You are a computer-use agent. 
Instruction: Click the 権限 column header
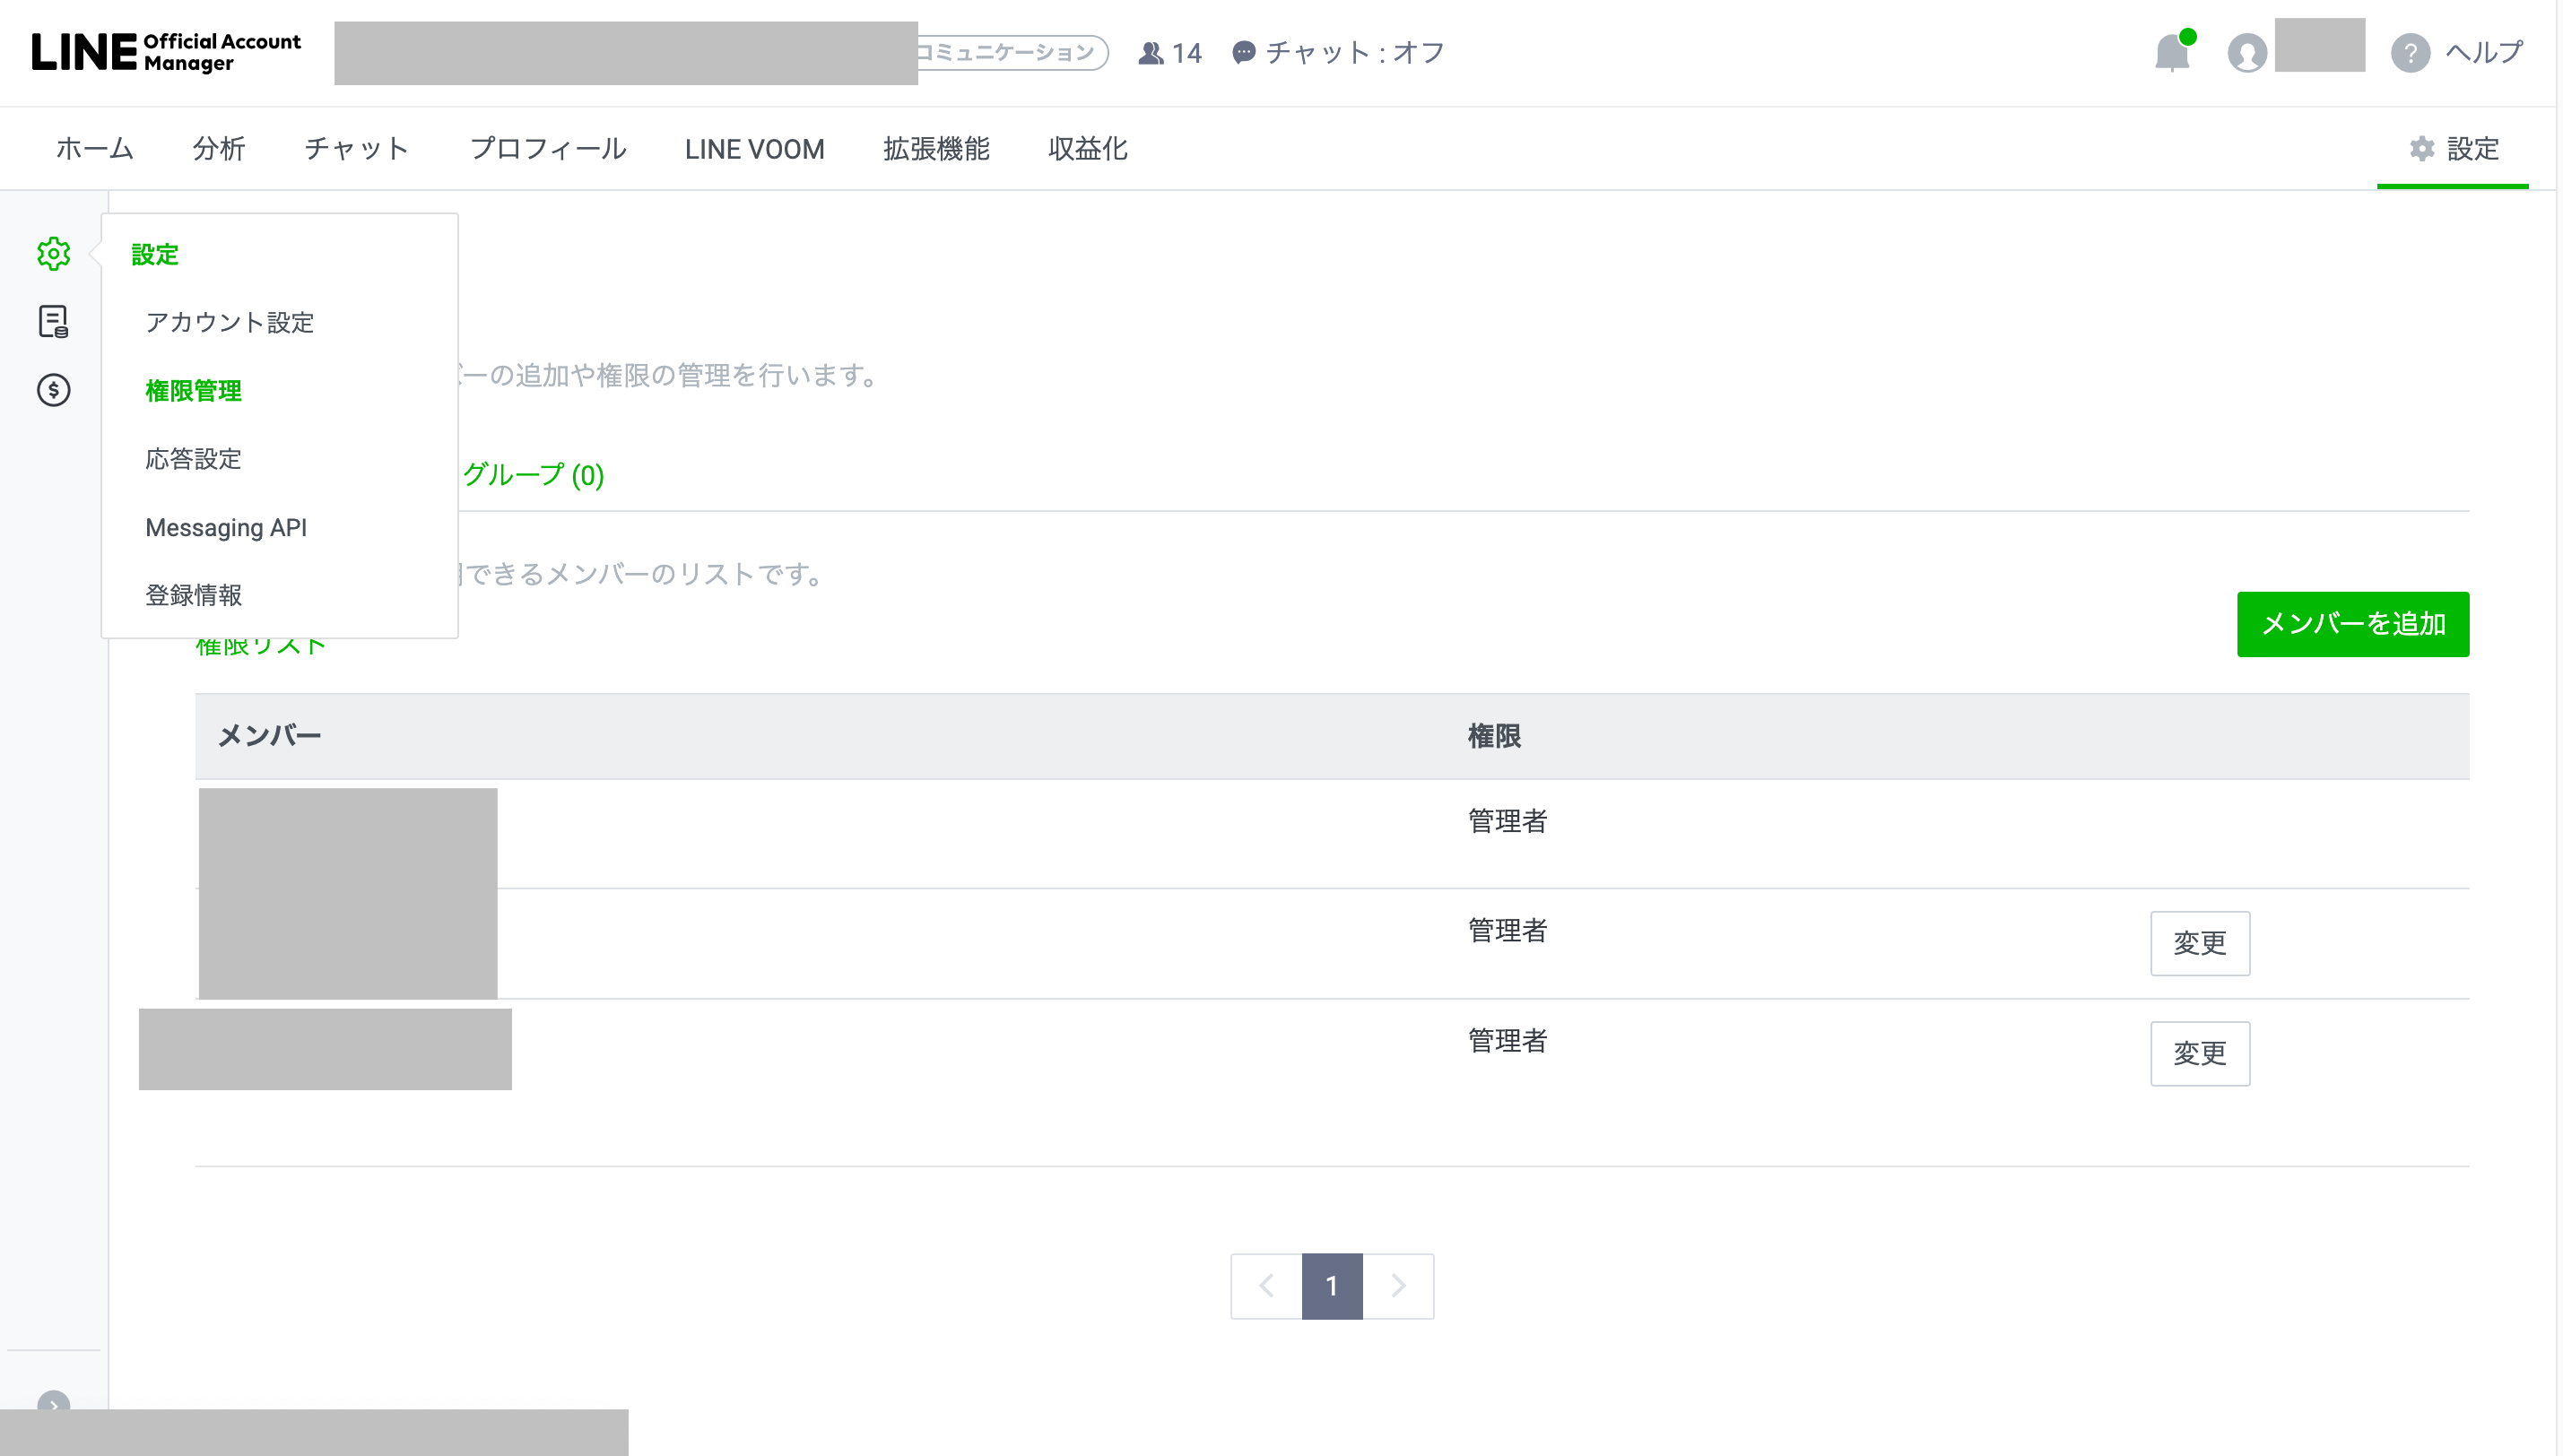click(1494, 736)
